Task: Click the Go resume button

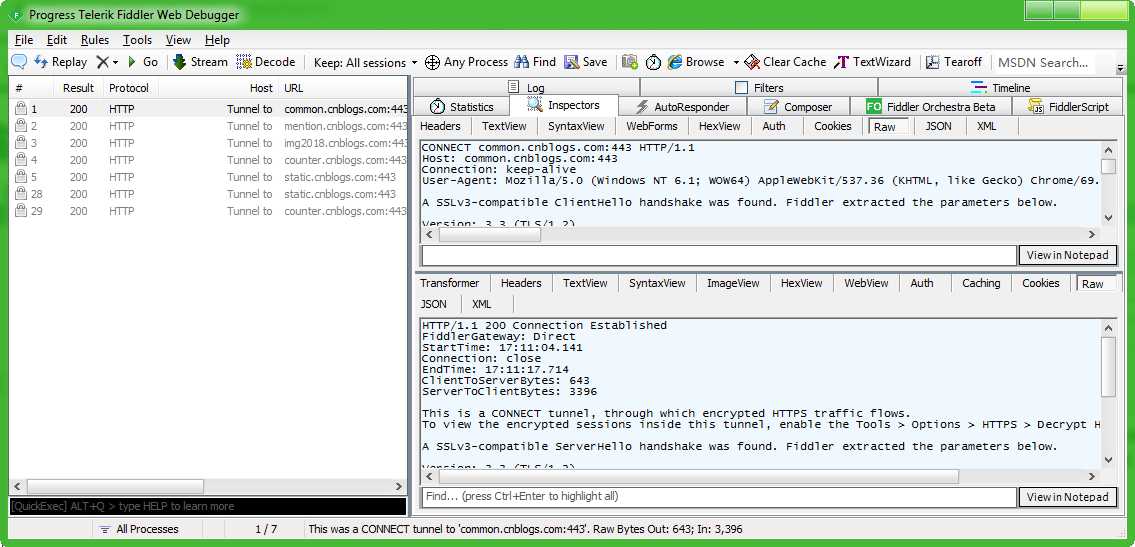Action: [x=143, y=62]
